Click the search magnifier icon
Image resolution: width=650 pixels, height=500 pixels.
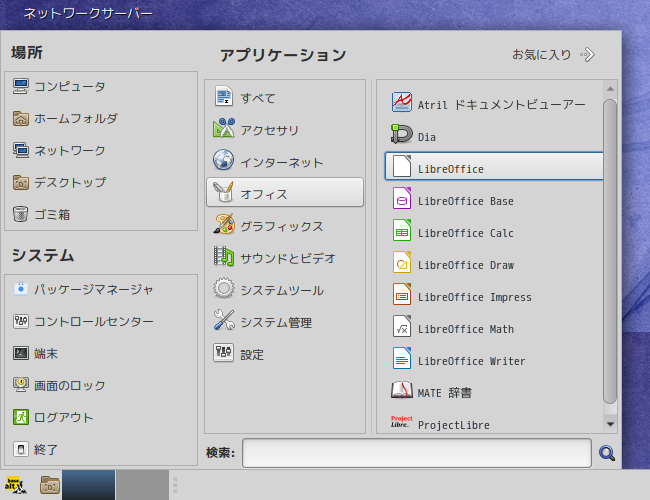click(606, 453)
